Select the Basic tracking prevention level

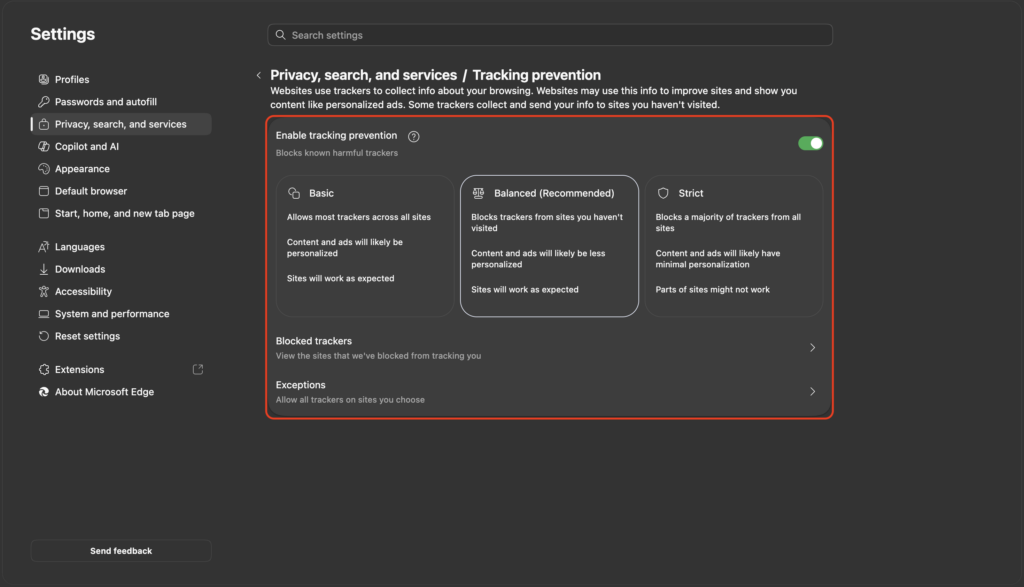click(x=365, y=246)
